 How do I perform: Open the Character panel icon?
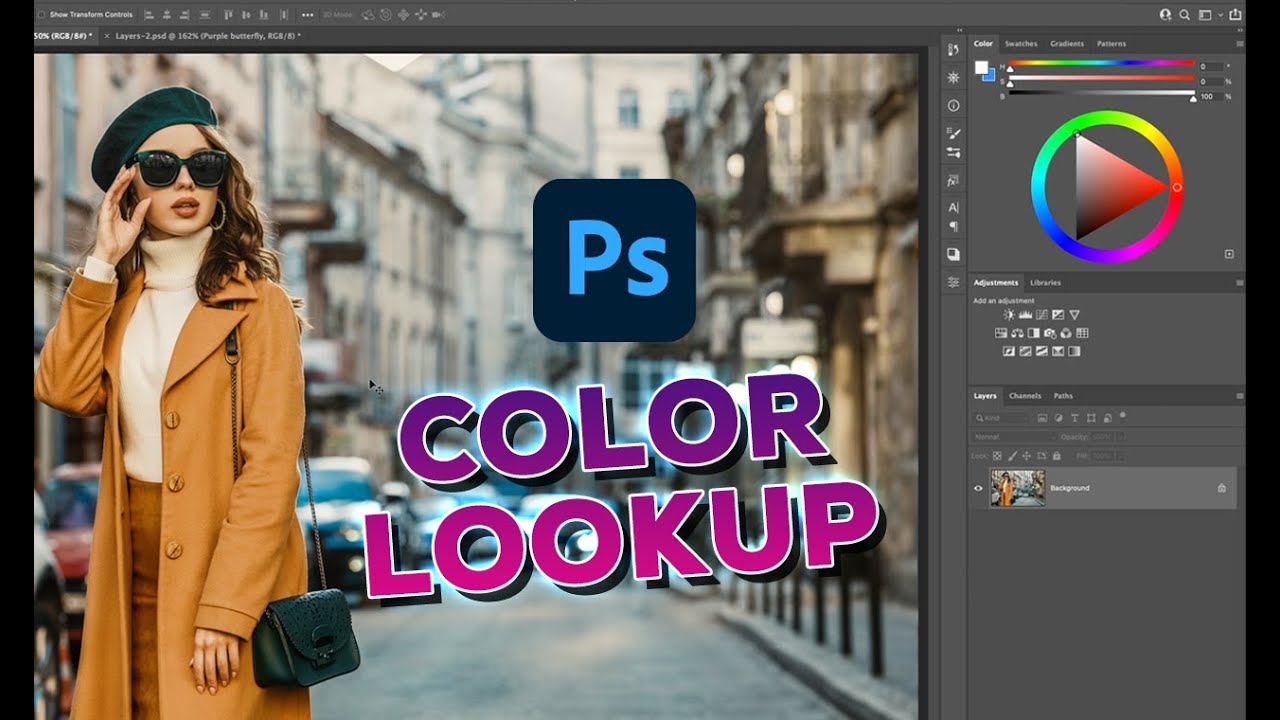click(x=953, y=207)
